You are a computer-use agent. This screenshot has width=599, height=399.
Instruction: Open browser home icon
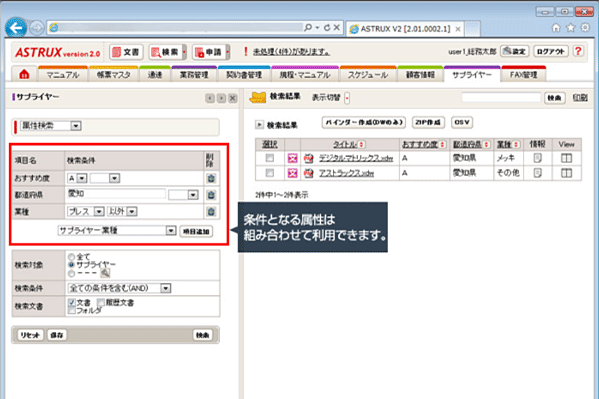(x=556, y=28)
